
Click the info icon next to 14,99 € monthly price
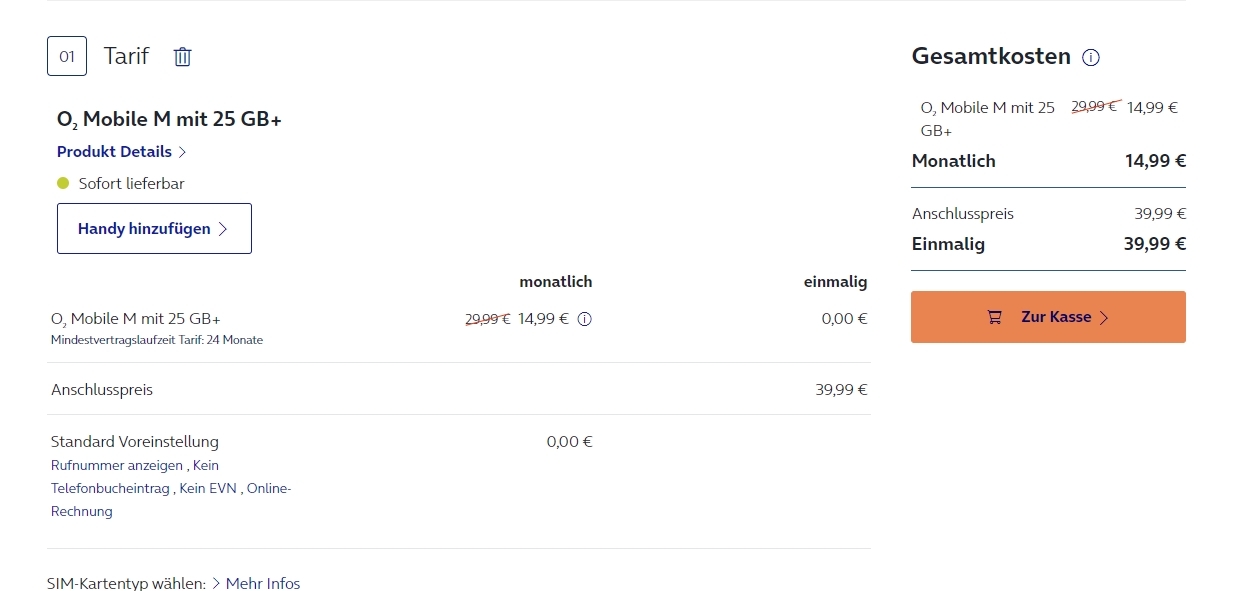[585, 320]
